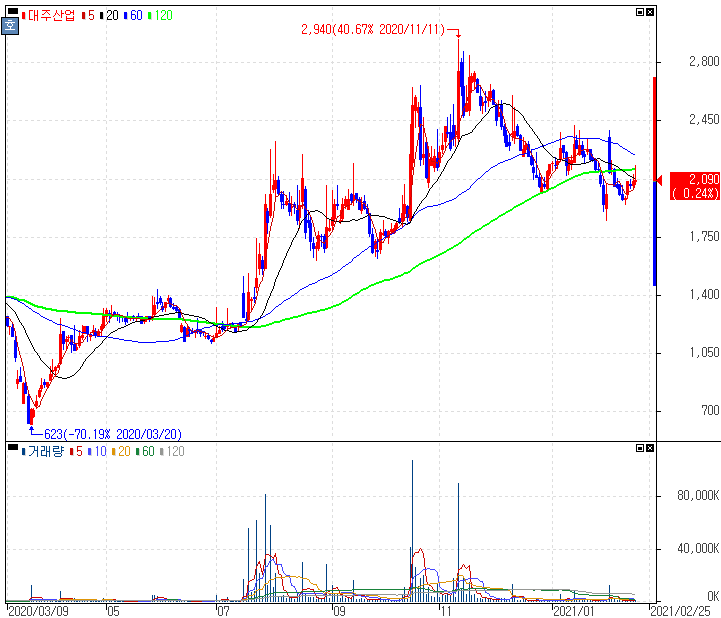The width and height of the screenshot is (721, 618).
Task: Toggle the volume 60-day average legend
Action: (145, 452)
